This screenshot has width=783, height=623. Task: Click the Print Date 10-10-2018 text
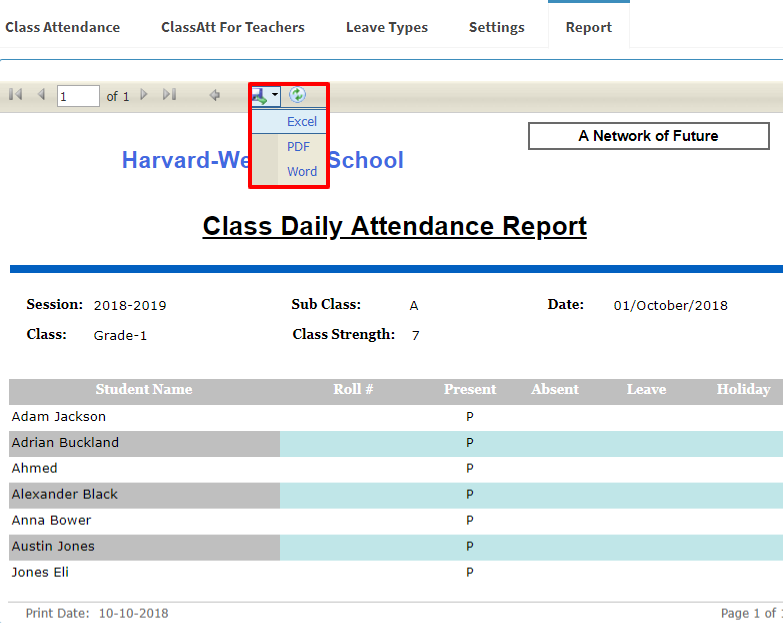coord(97,613)
